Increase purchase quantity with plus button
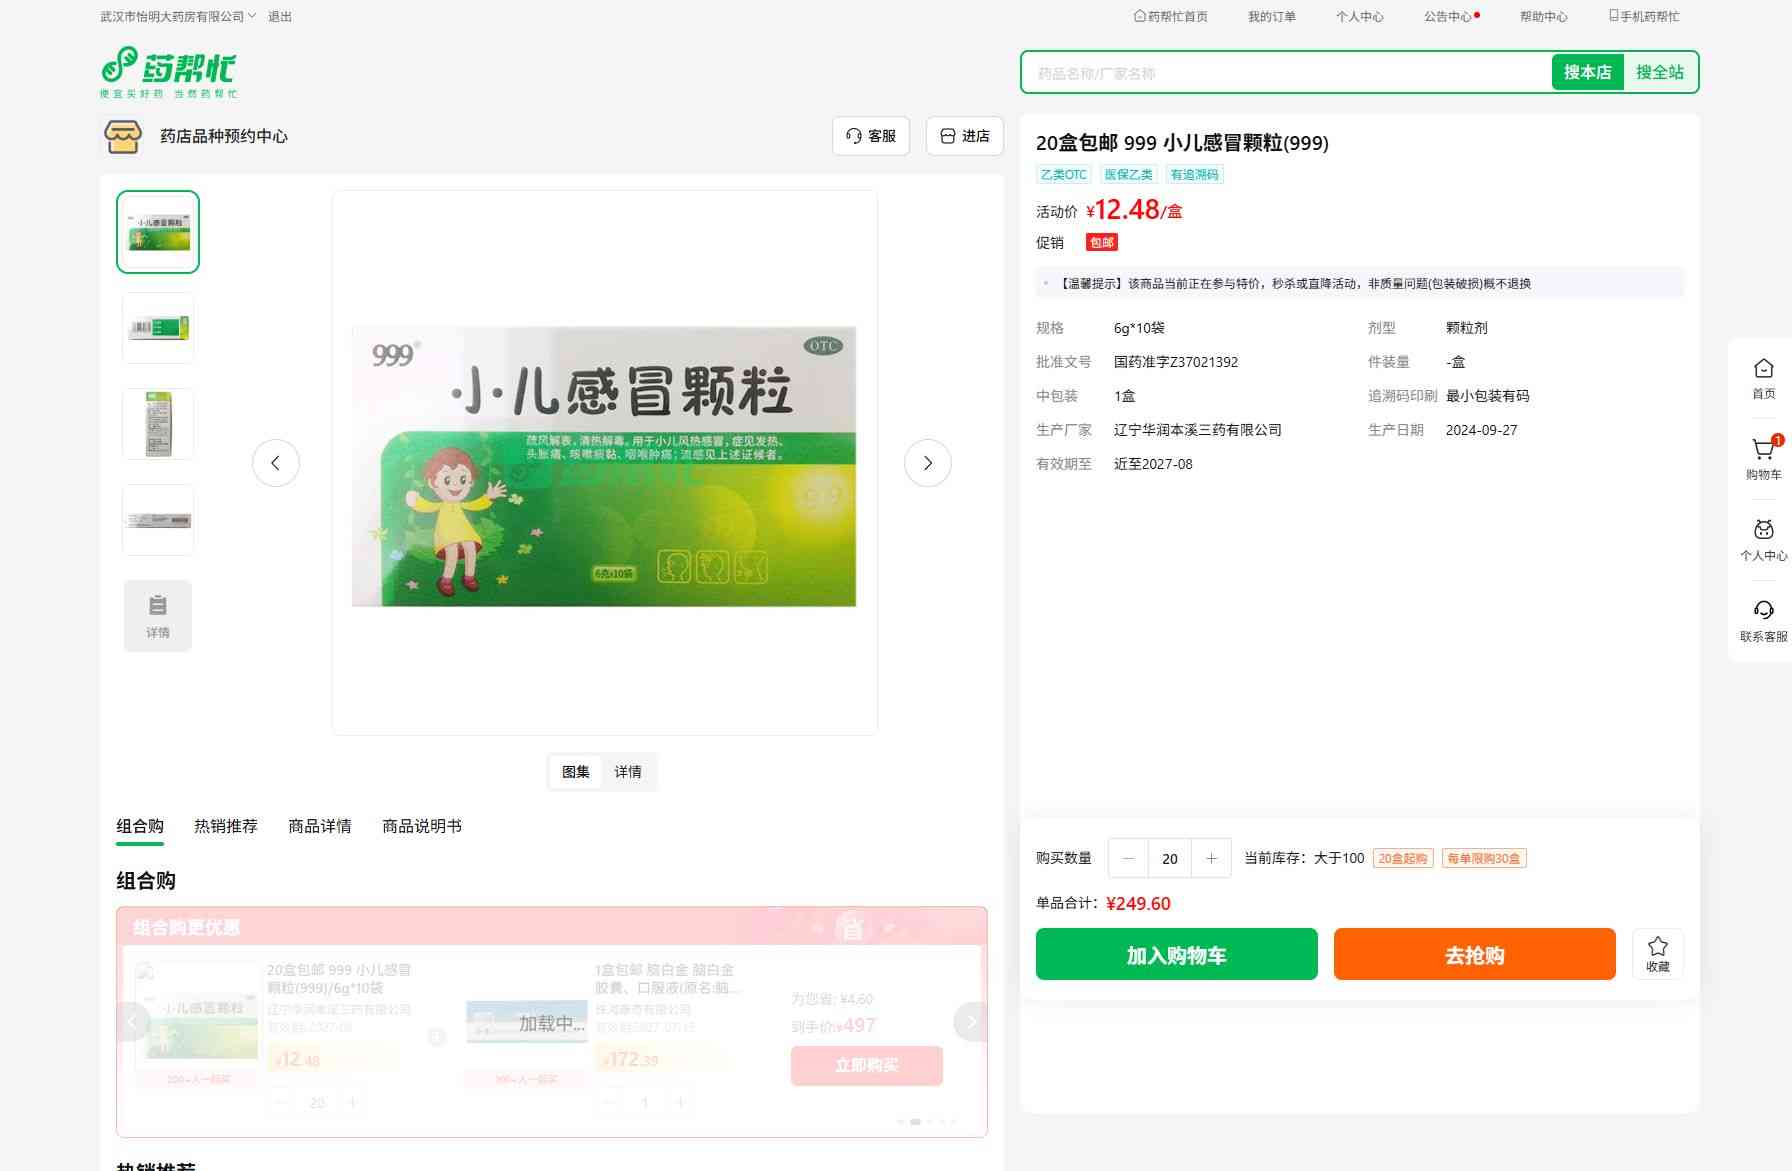Viewport: 1792px width, 1171px height. point(1211,858)
